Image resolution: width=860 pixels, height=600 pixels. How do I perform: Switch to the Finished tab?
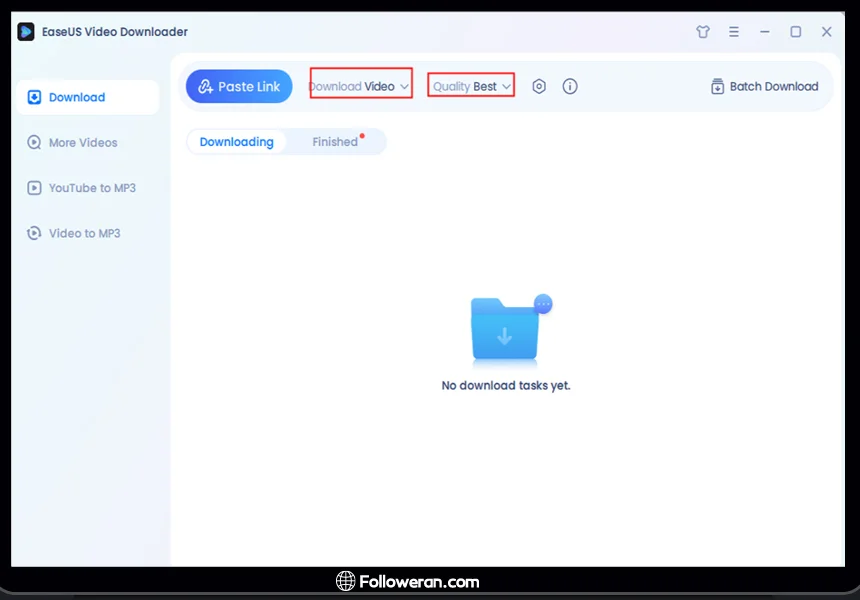[335, 142]
